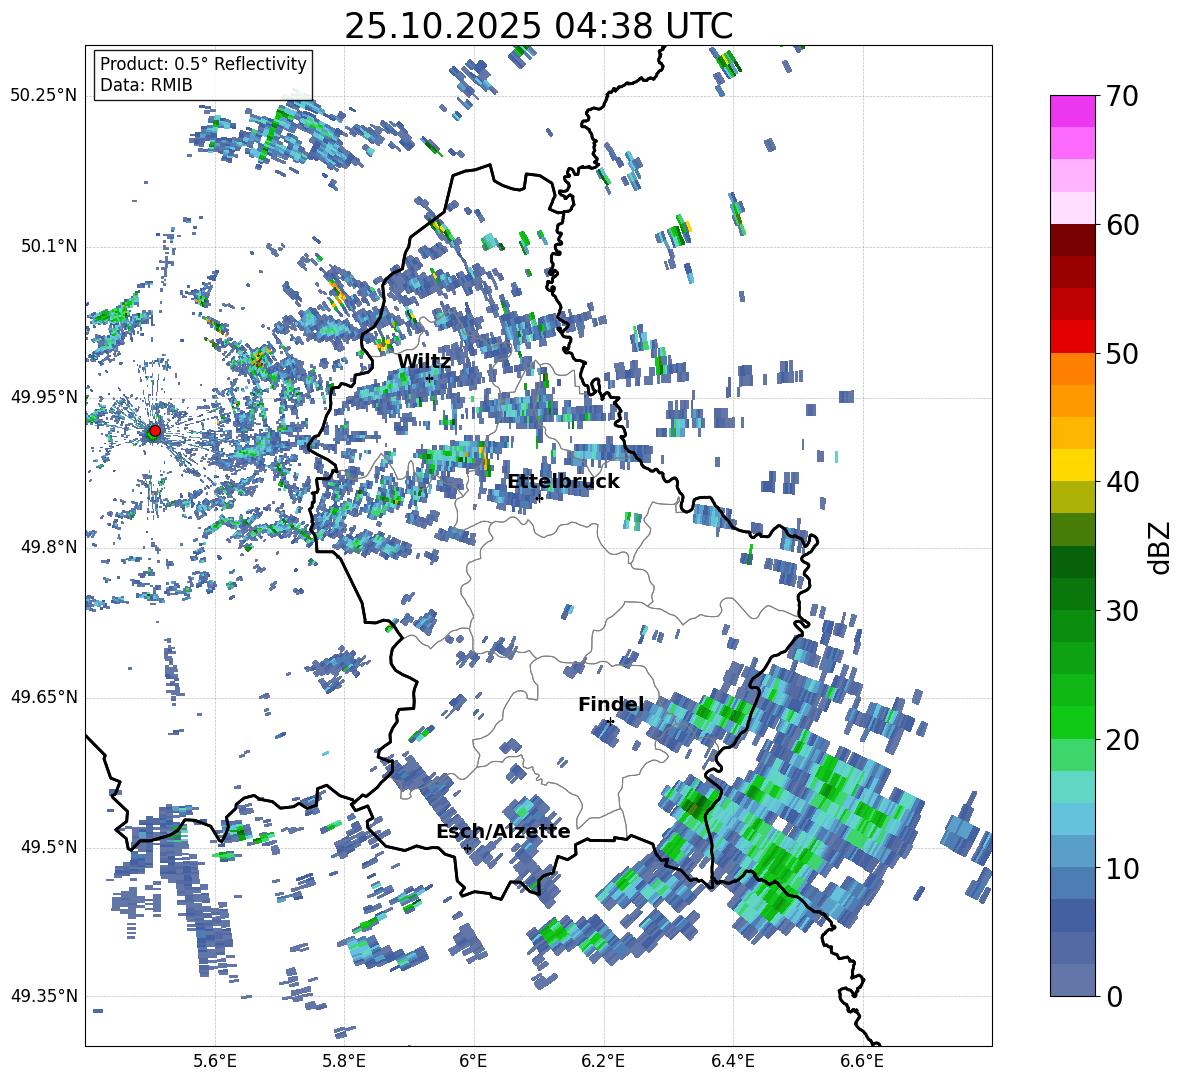This screenshot has width=1184, height=1081.
Task: Click the colorbar label '60'
Action: point(1122,225)
